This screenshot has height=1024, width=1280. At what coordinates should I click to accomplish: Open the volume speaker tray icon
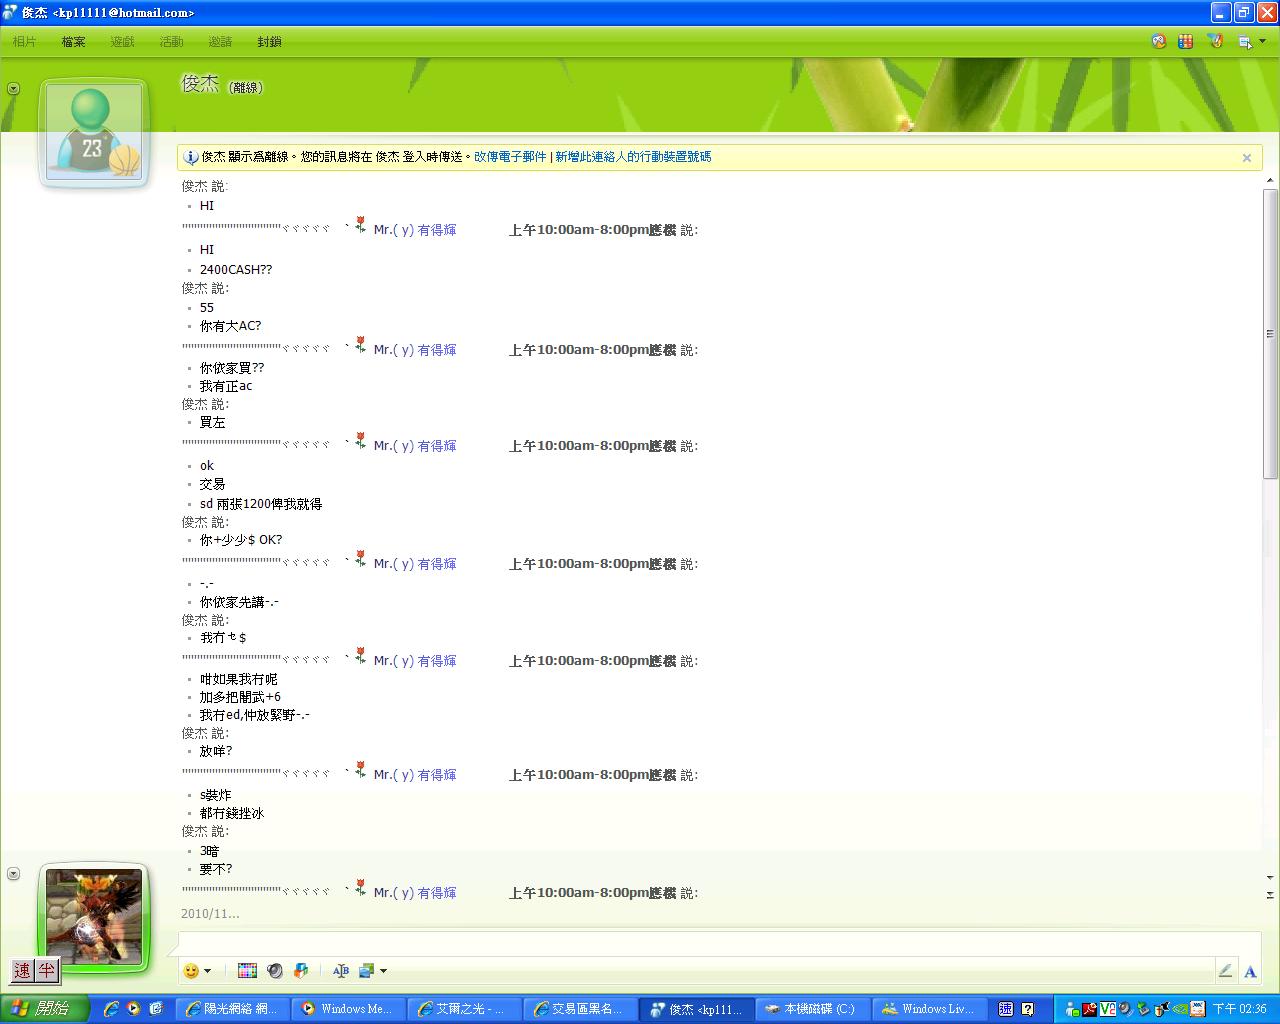[x=1126, y=1009]
